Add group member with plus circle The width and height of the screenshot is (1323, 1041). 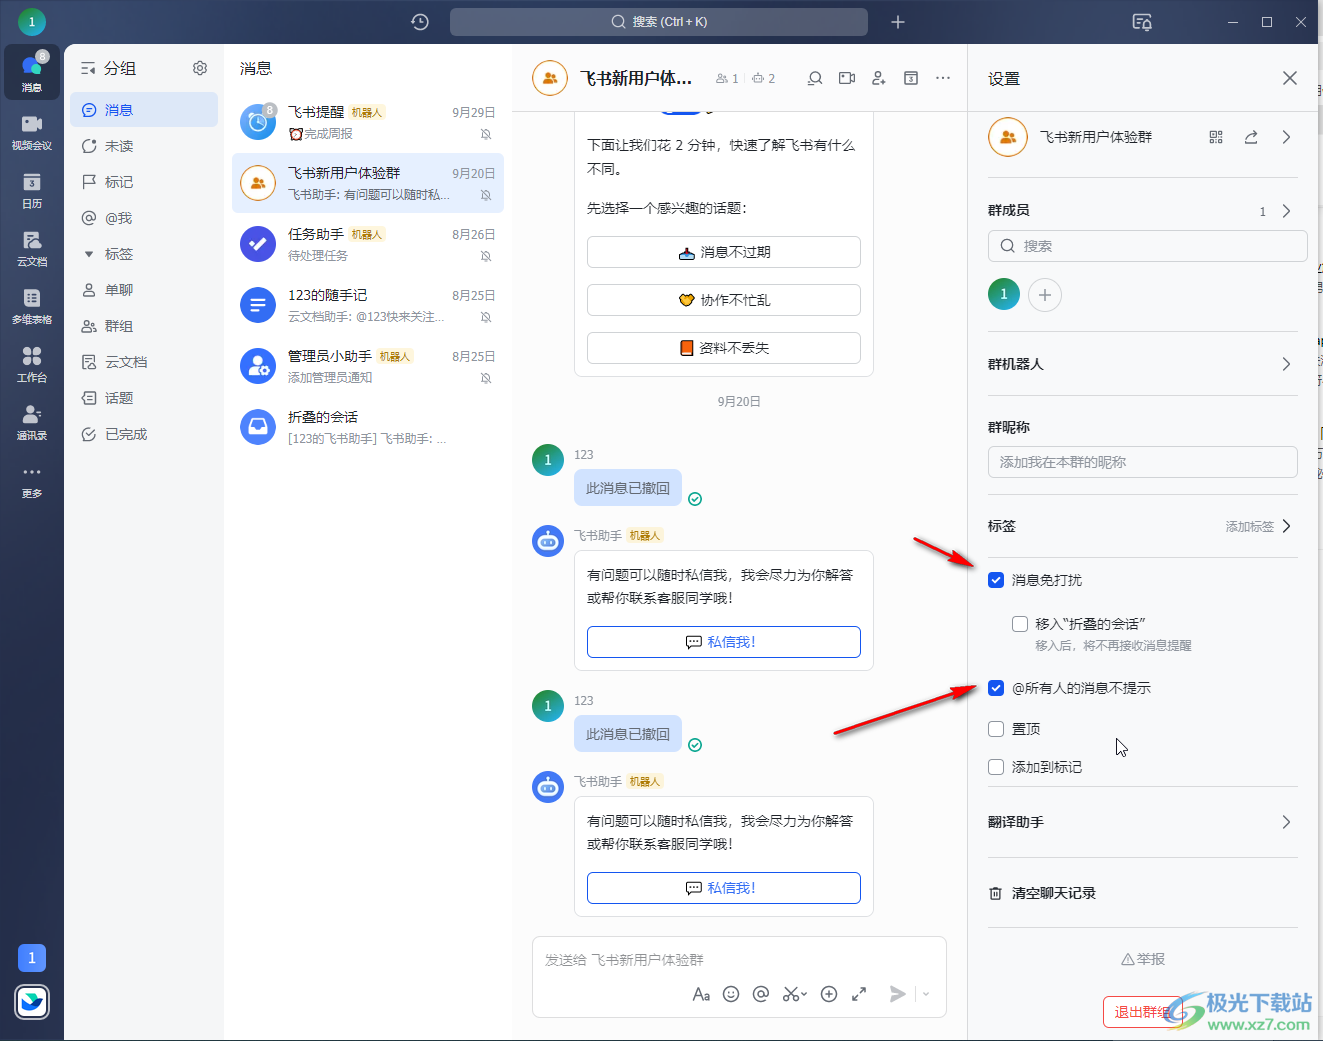point(1045,295)
